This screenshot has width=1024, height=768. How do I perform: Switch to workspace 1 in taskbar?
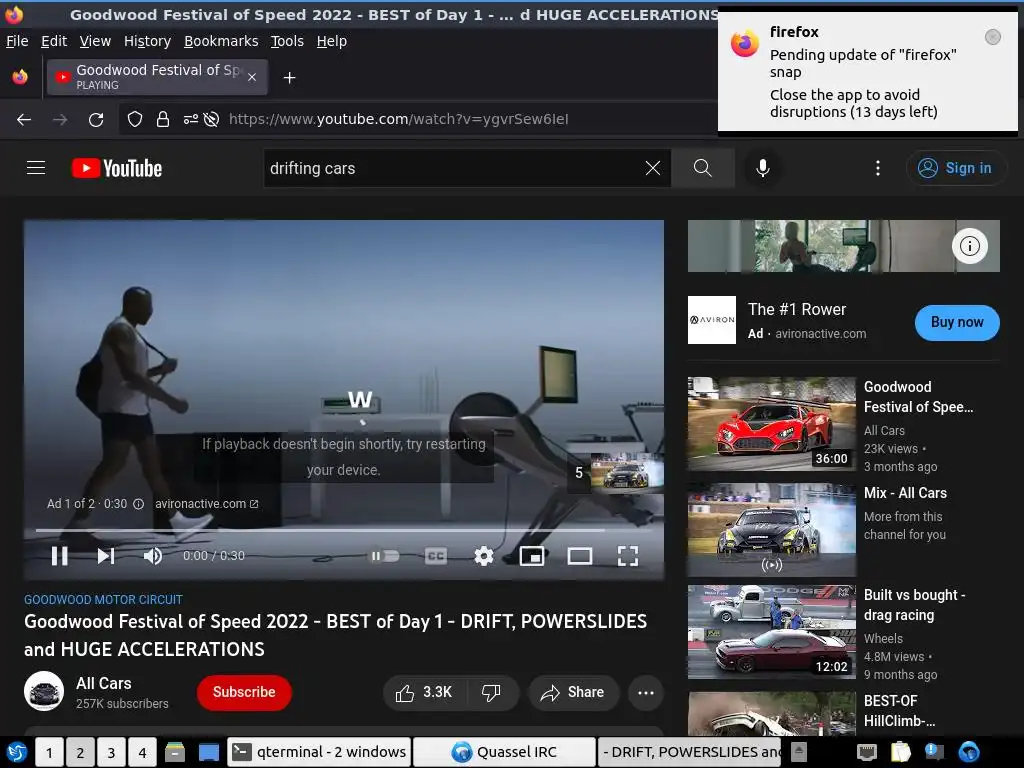tap(49, 752)
